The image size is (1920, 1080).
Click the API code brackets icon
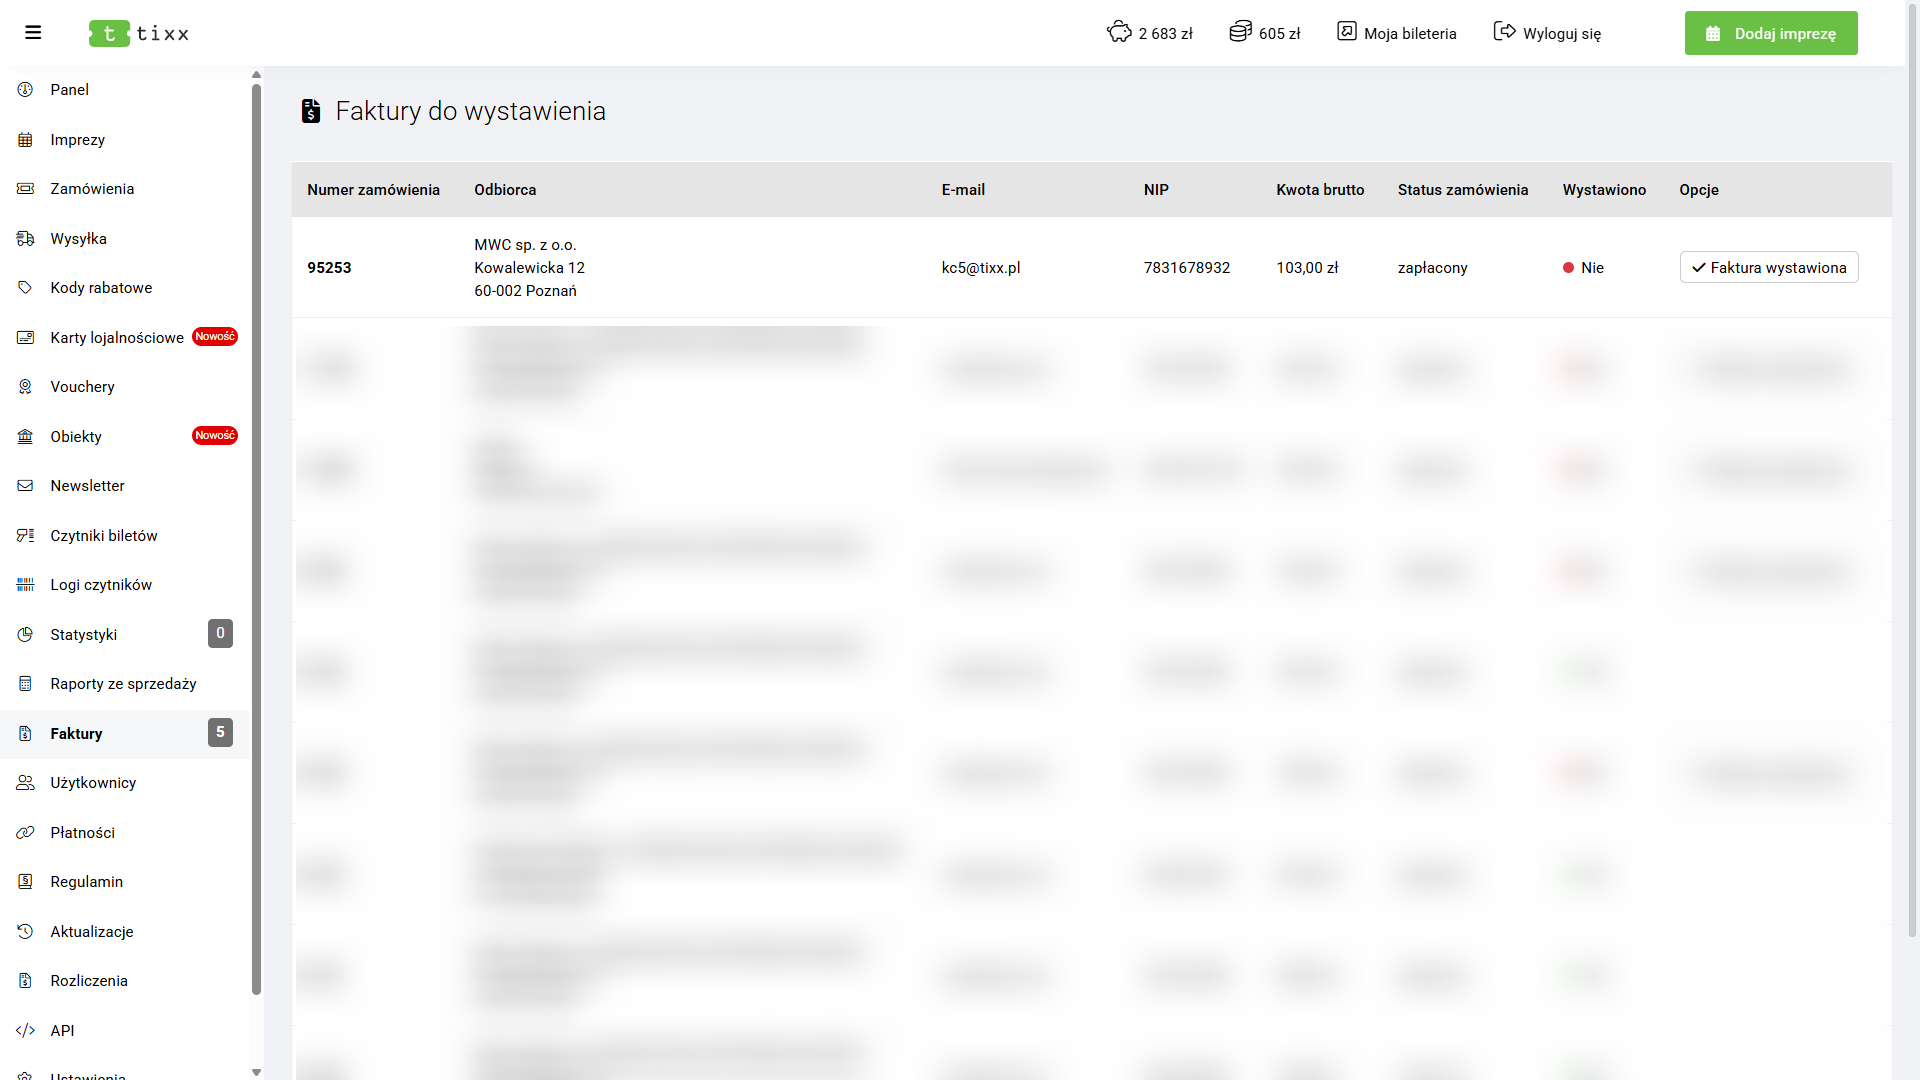(25, 1031)
